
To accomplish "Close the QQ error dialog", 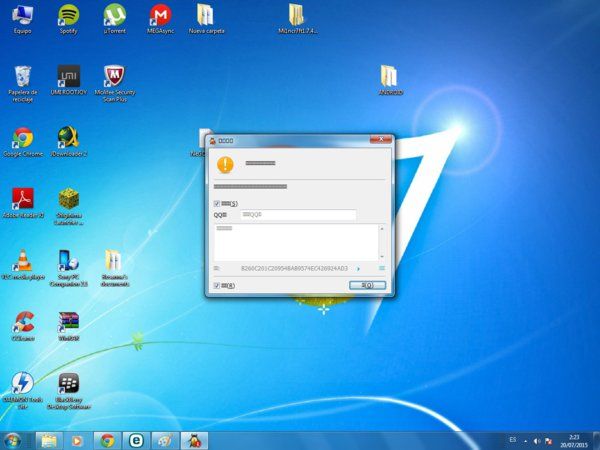I will pyautogui.click(x=381, y=139).
